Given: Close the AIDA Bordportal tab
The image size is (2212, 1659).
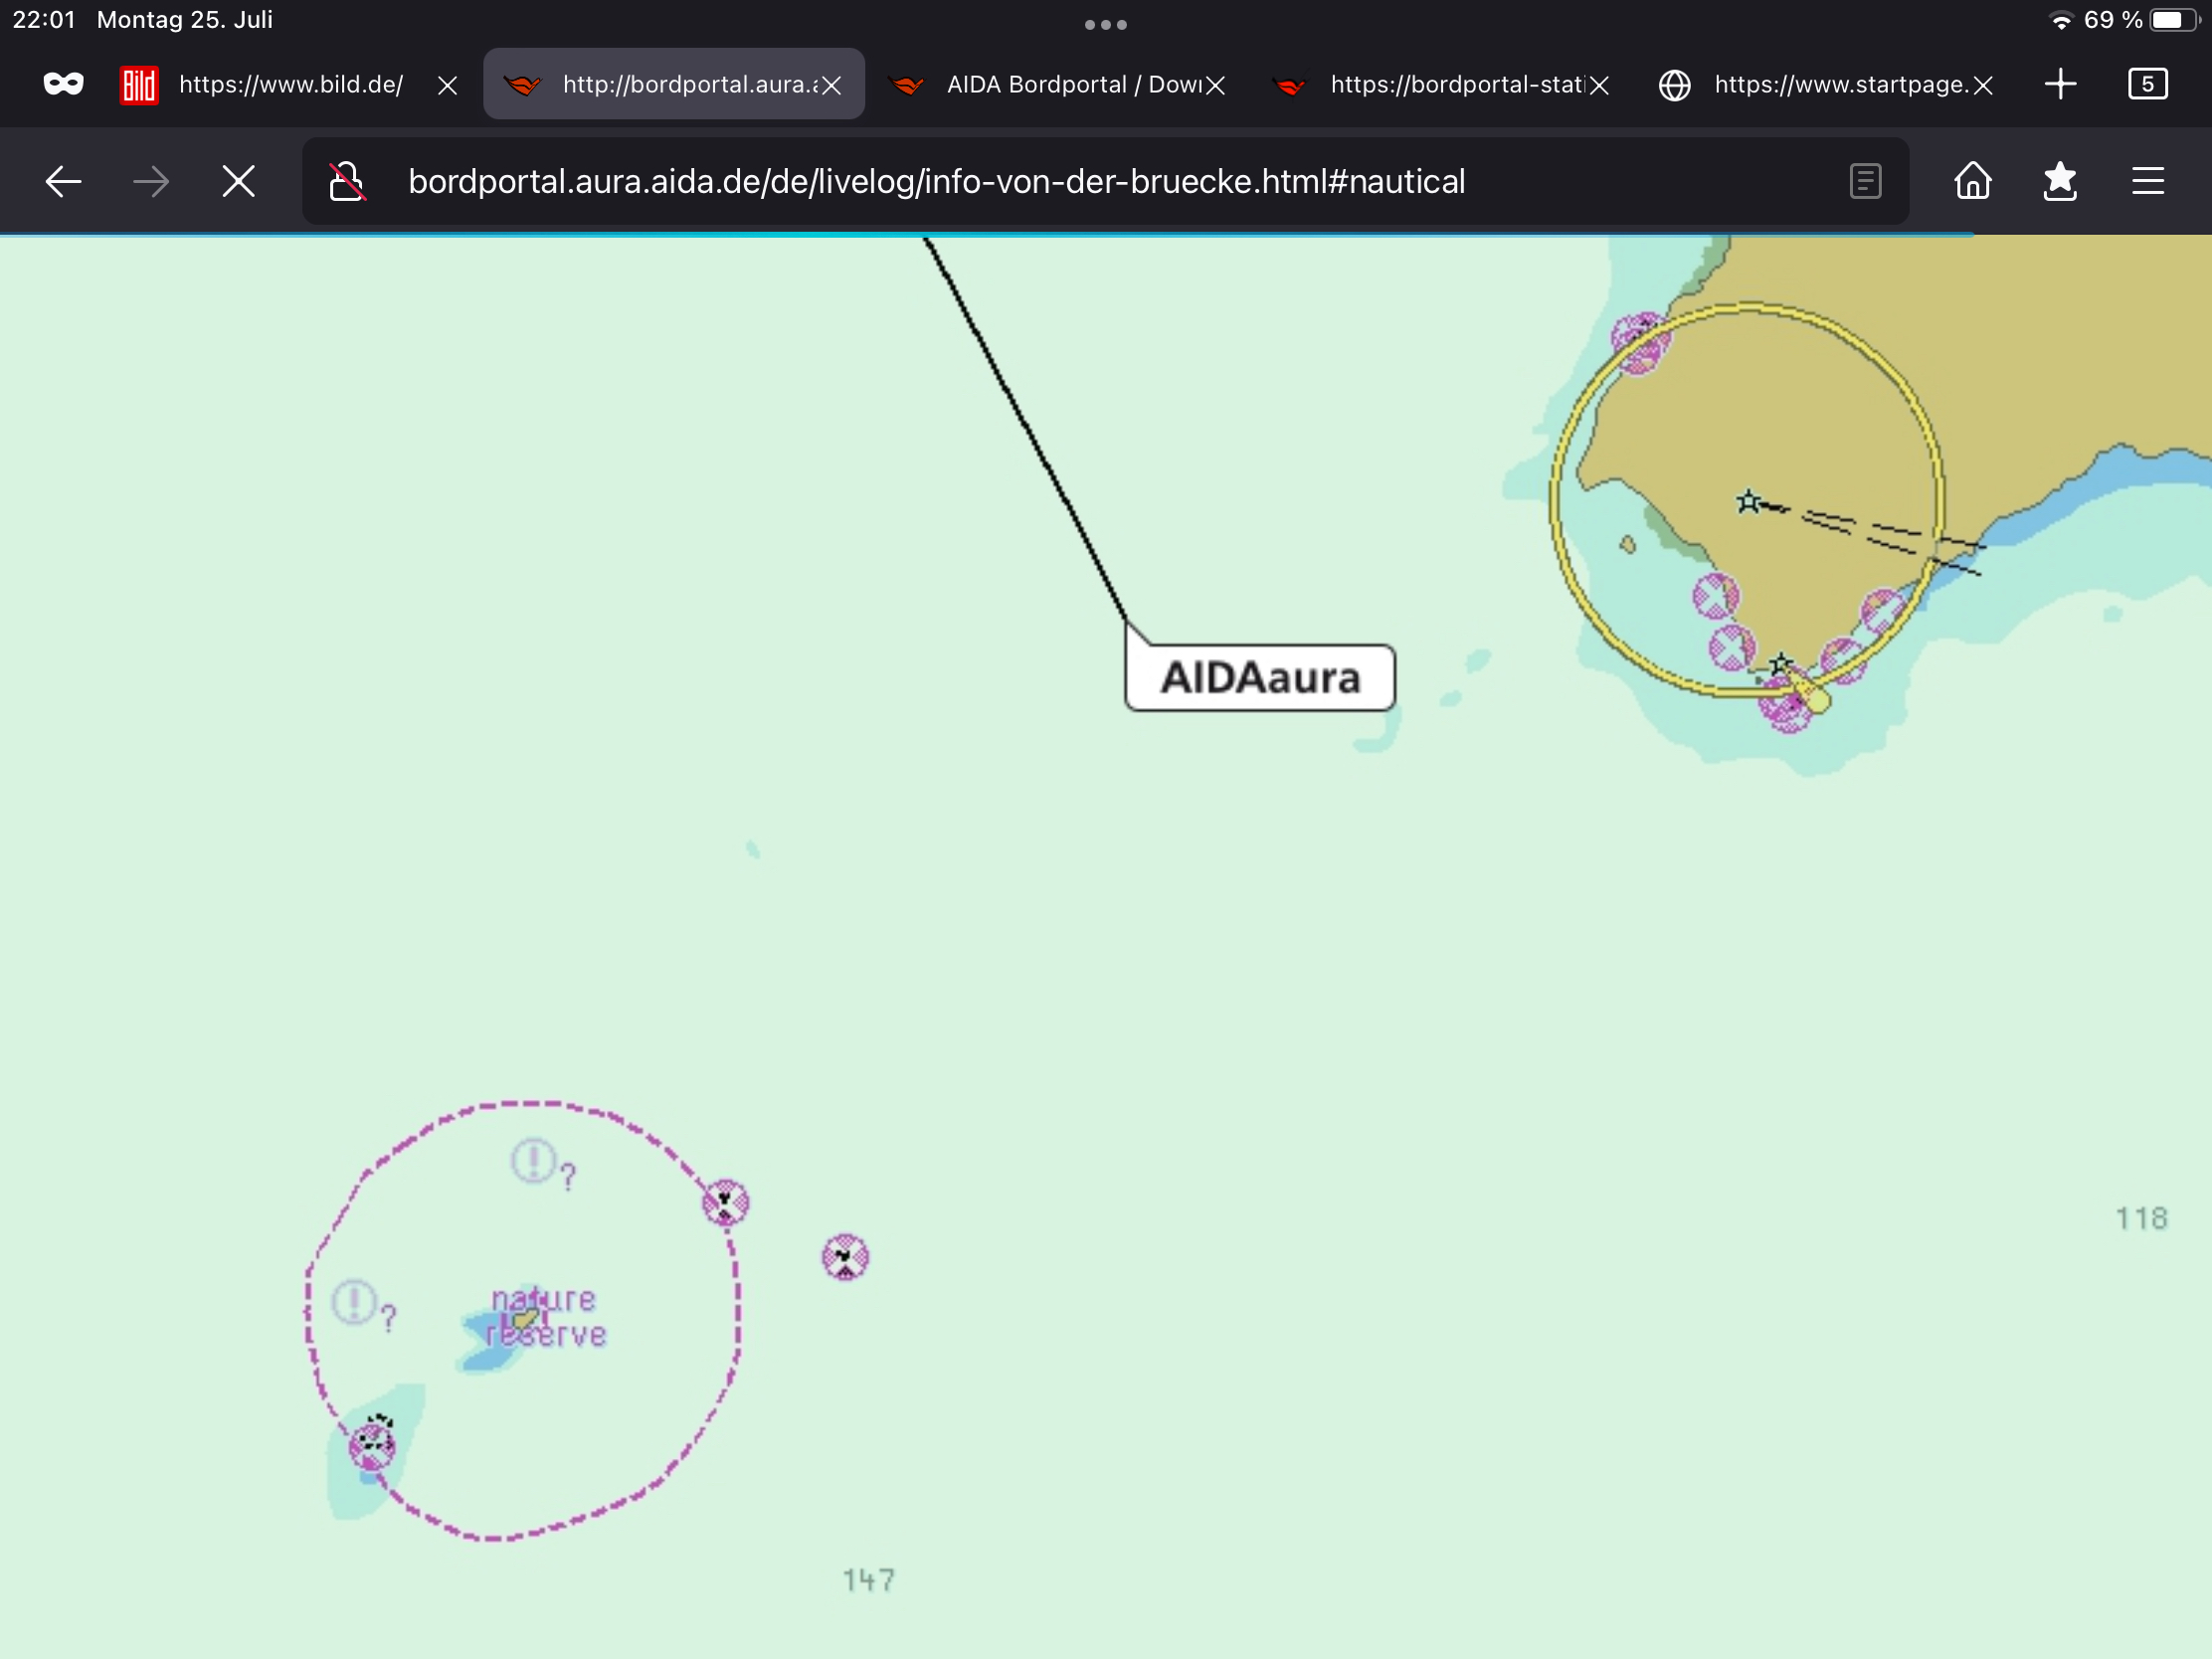Looking at the screenshot, I should (1215, 85).
